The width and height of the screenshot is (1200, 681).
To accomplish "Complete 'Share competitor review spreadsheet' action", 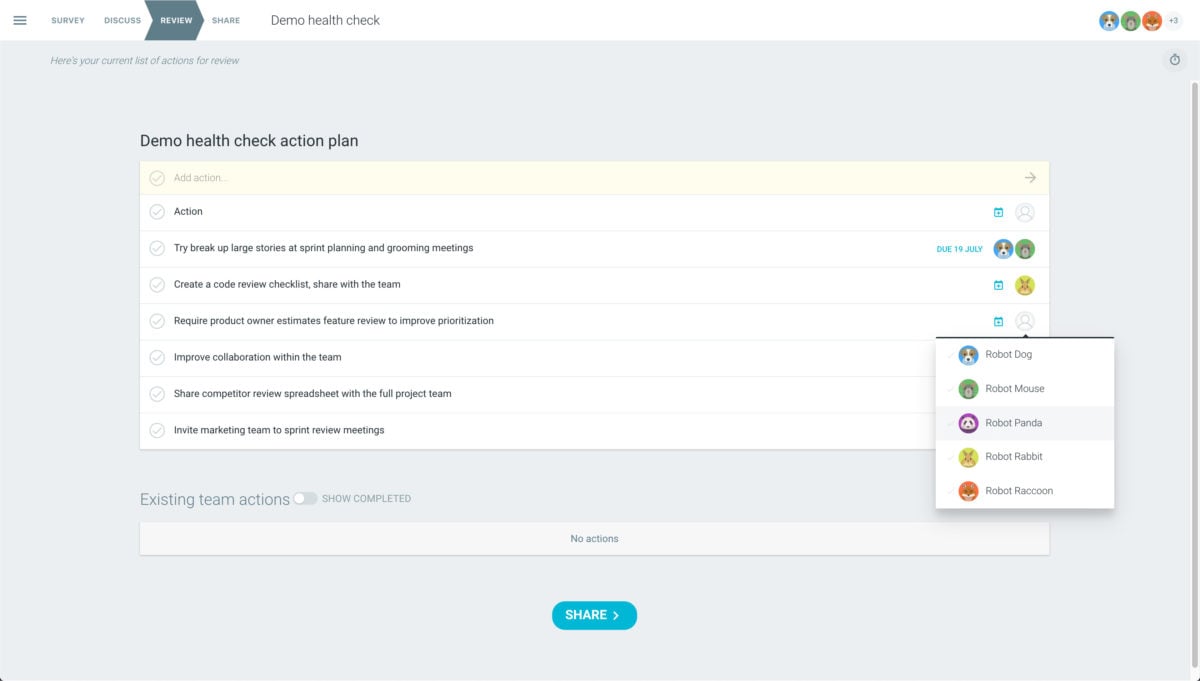I will pyautogui.click(x=157, y=394).
